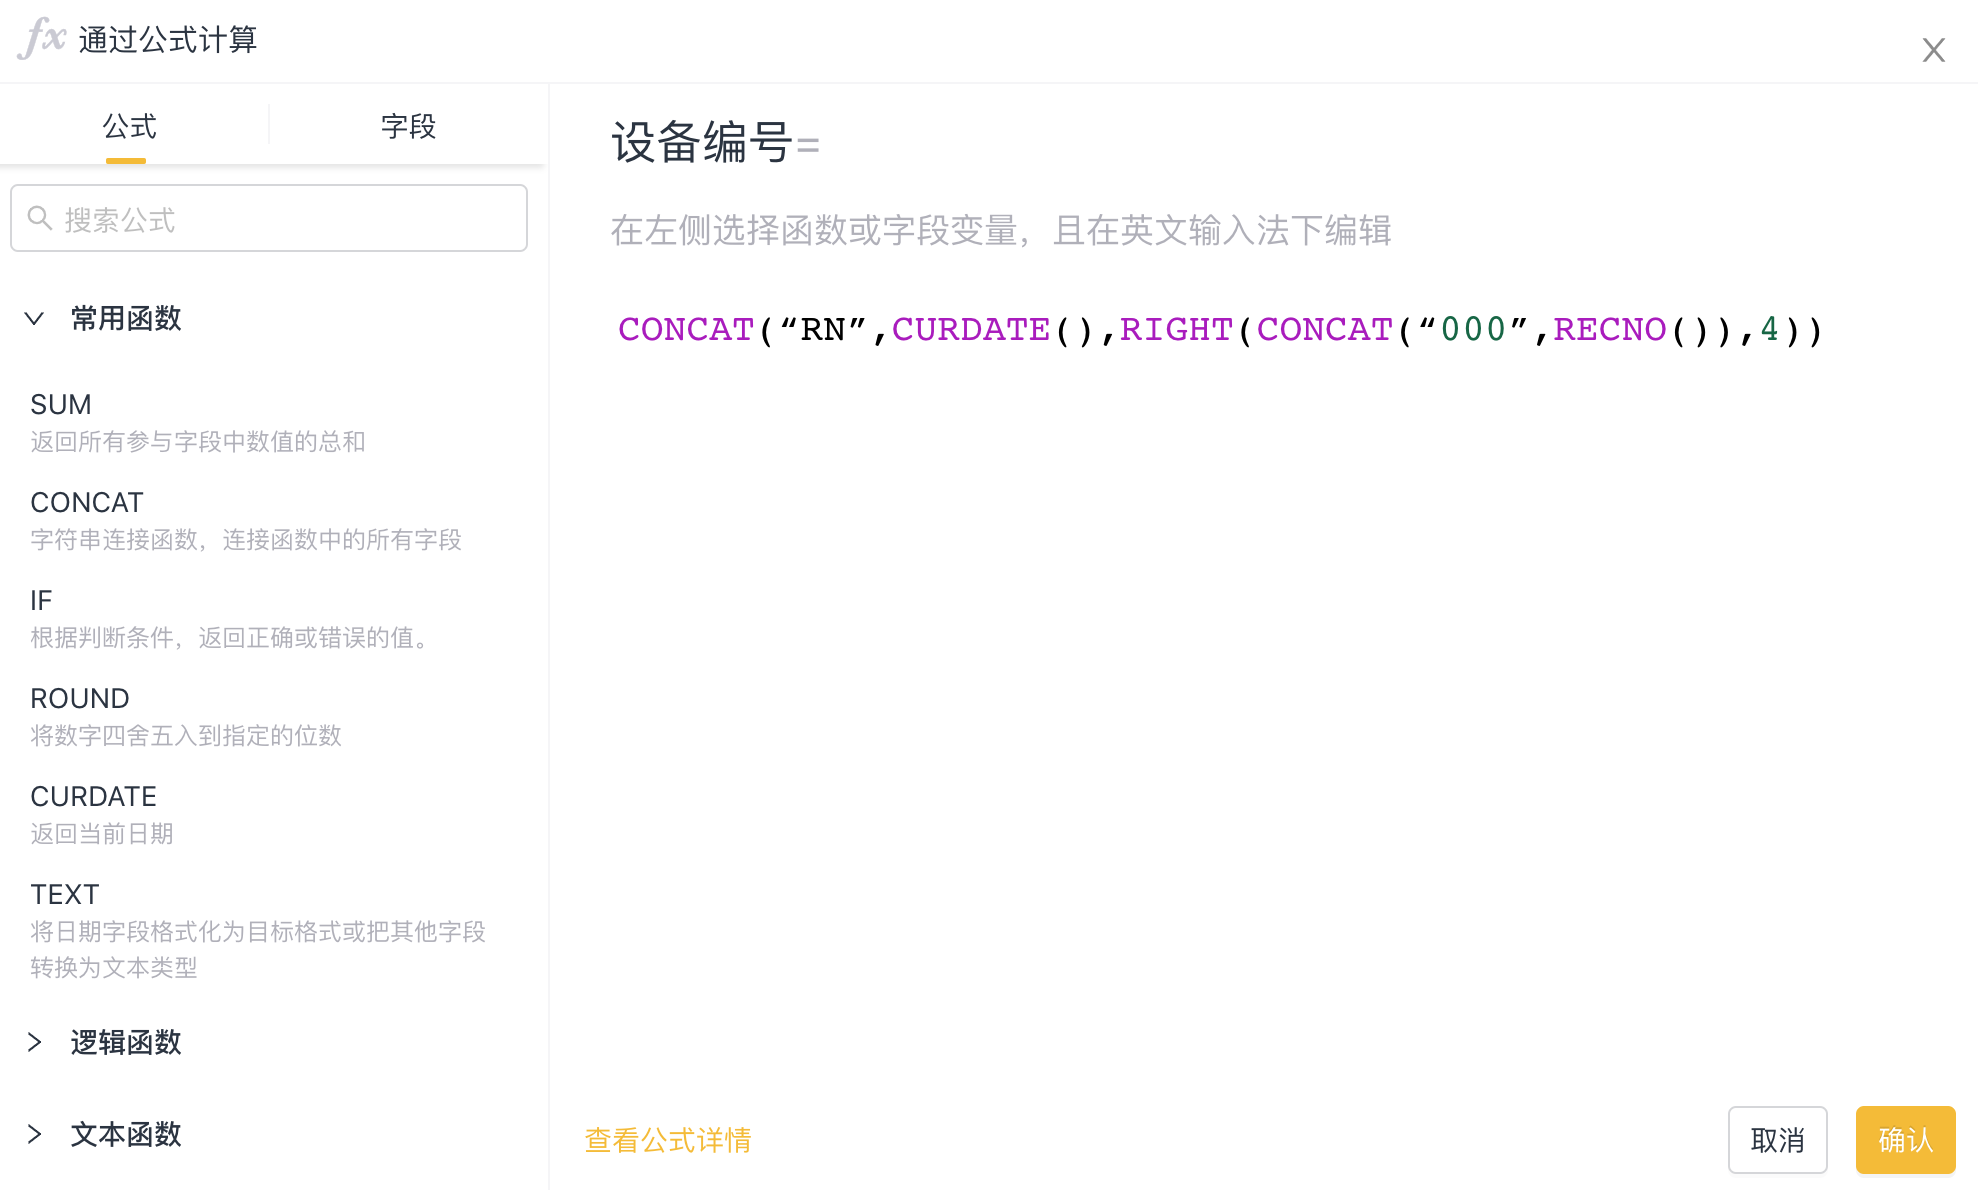Click 通过公式计算 dialog title
Screen dimensions: 1978x1190
[x=168, y=40]
